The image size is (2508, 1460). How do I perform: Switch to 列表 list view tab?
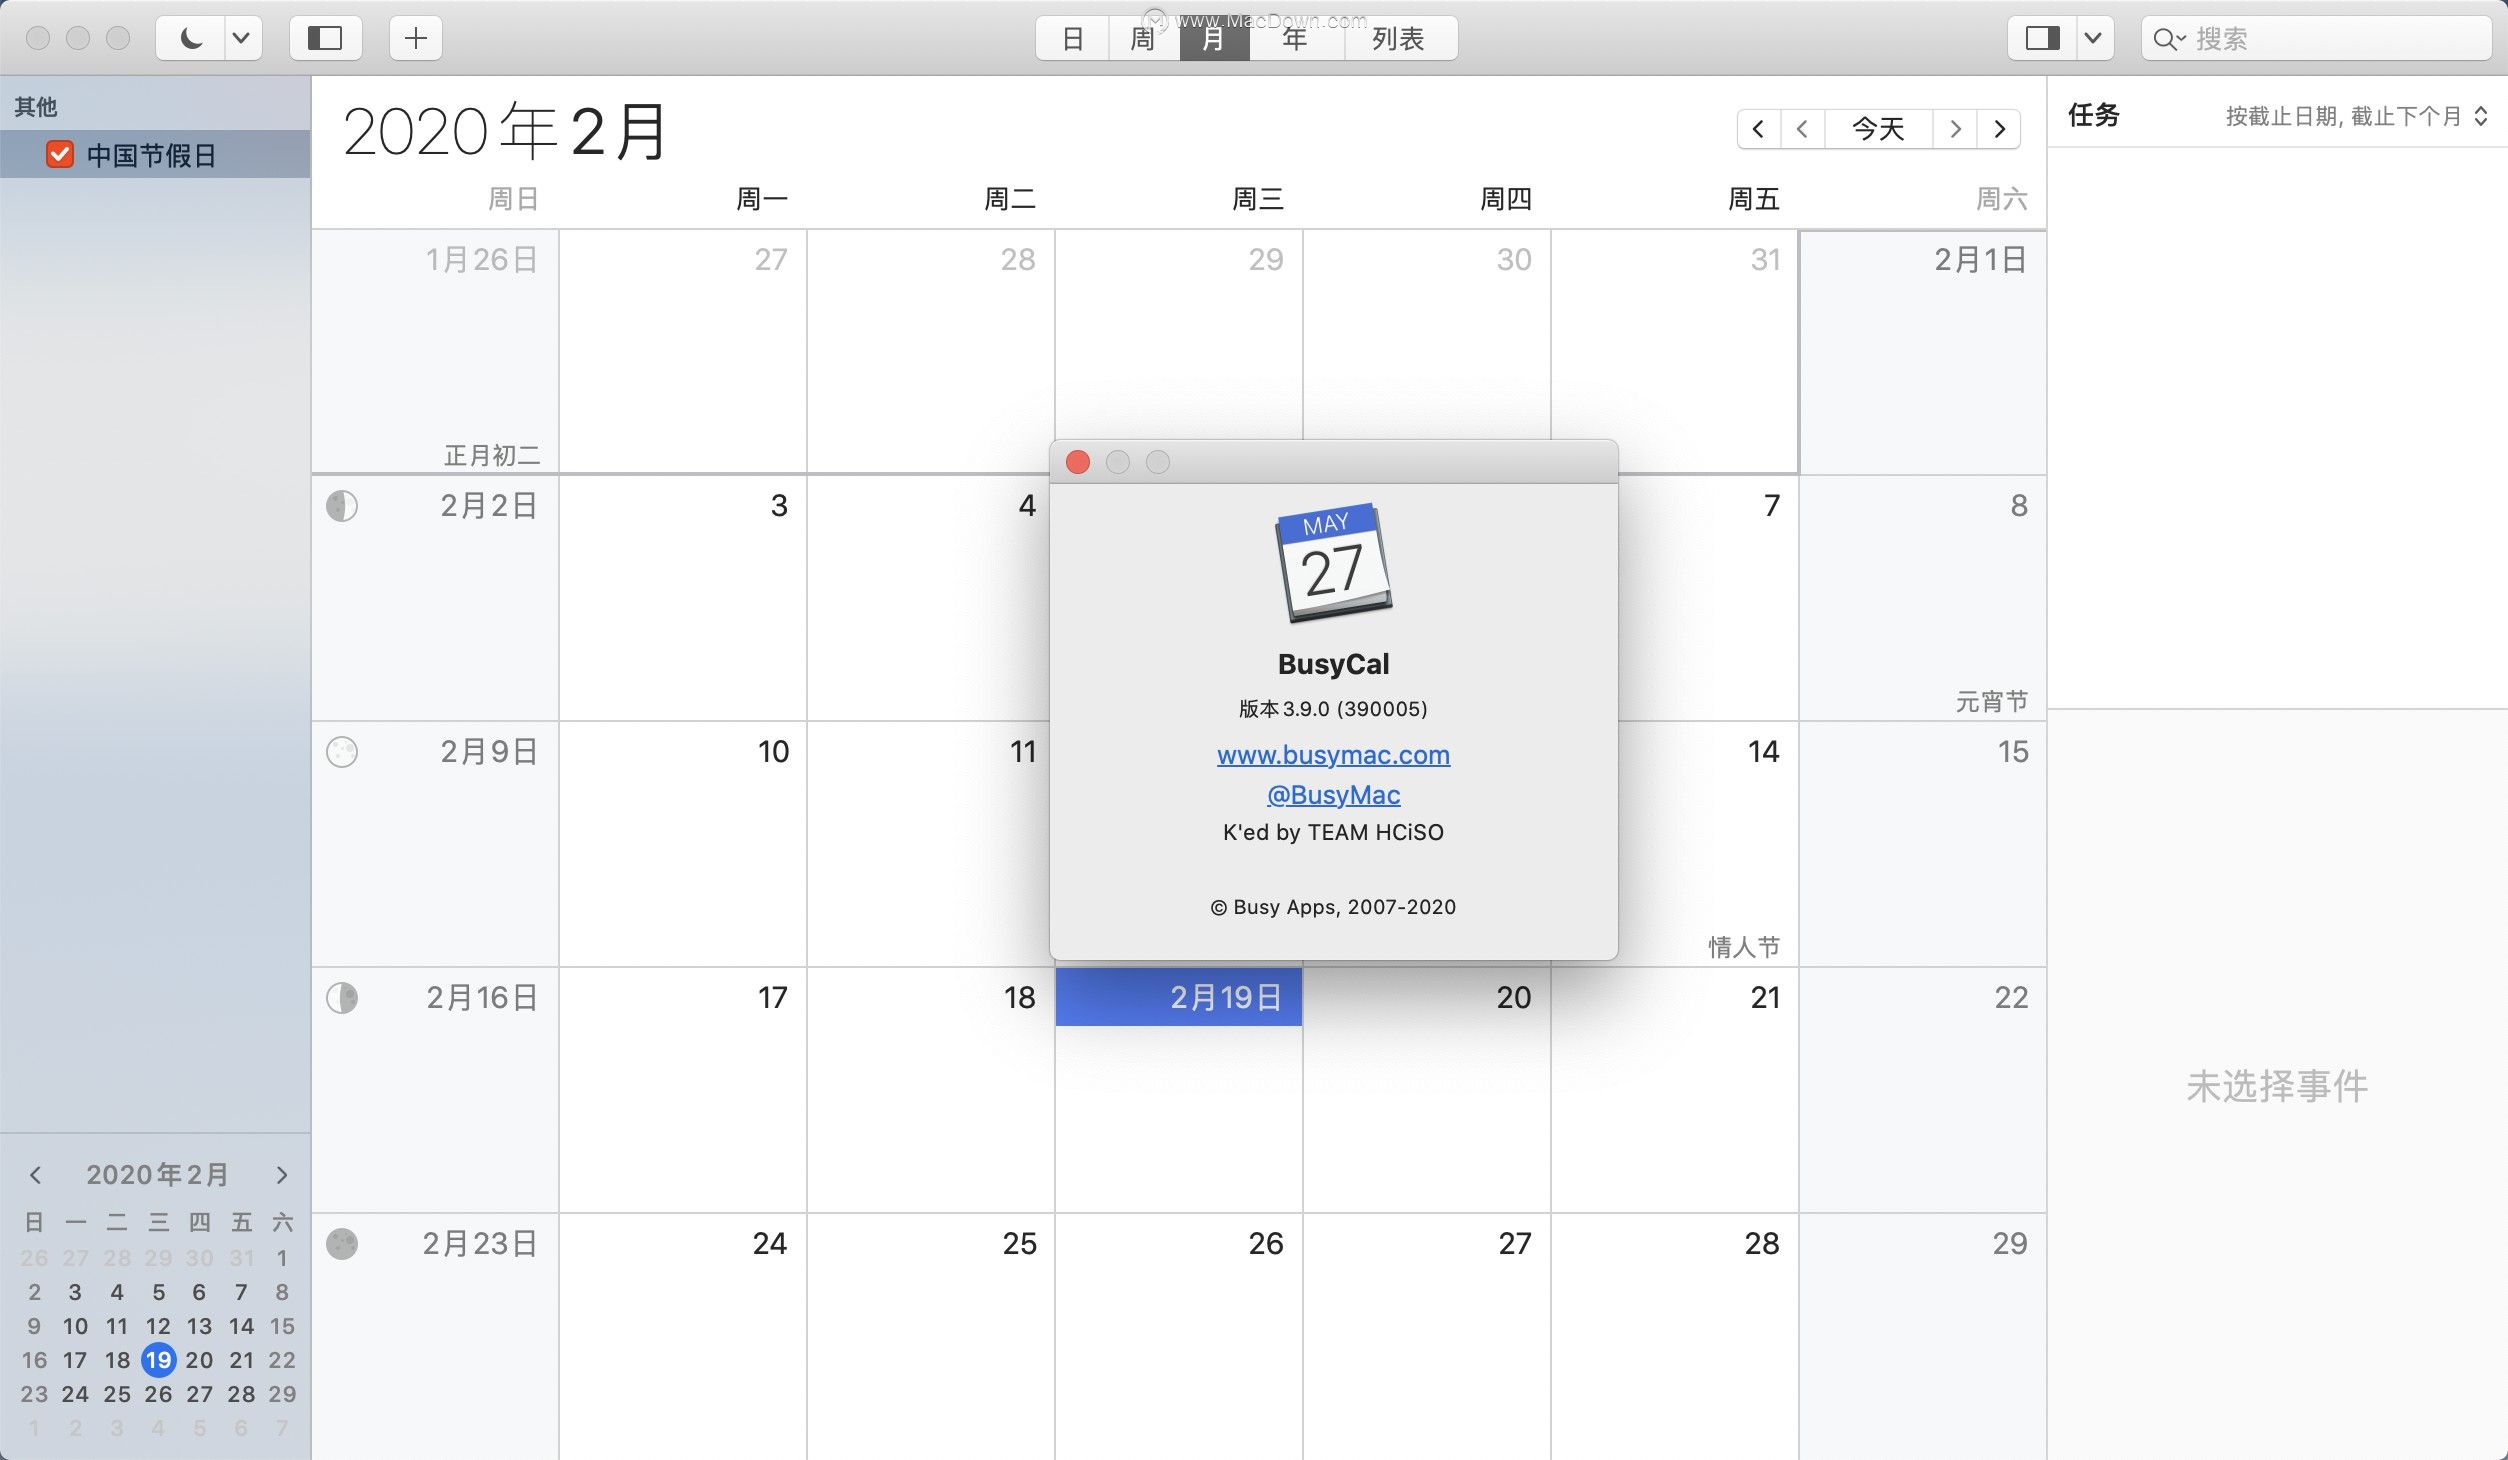coord(1399,38)
